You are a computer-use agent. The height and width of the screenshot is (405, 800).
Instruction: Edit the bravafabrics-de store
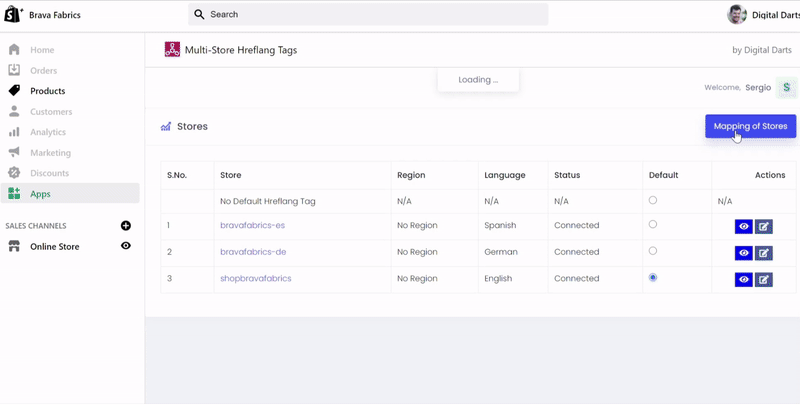click(764, 253)
